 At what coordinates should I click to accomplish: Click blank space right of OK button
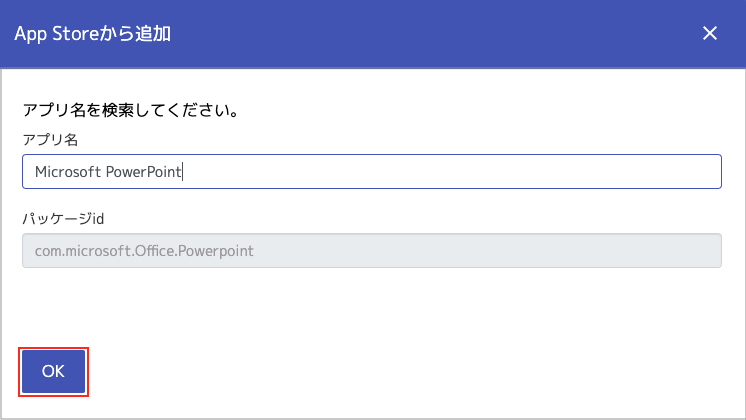400,371
